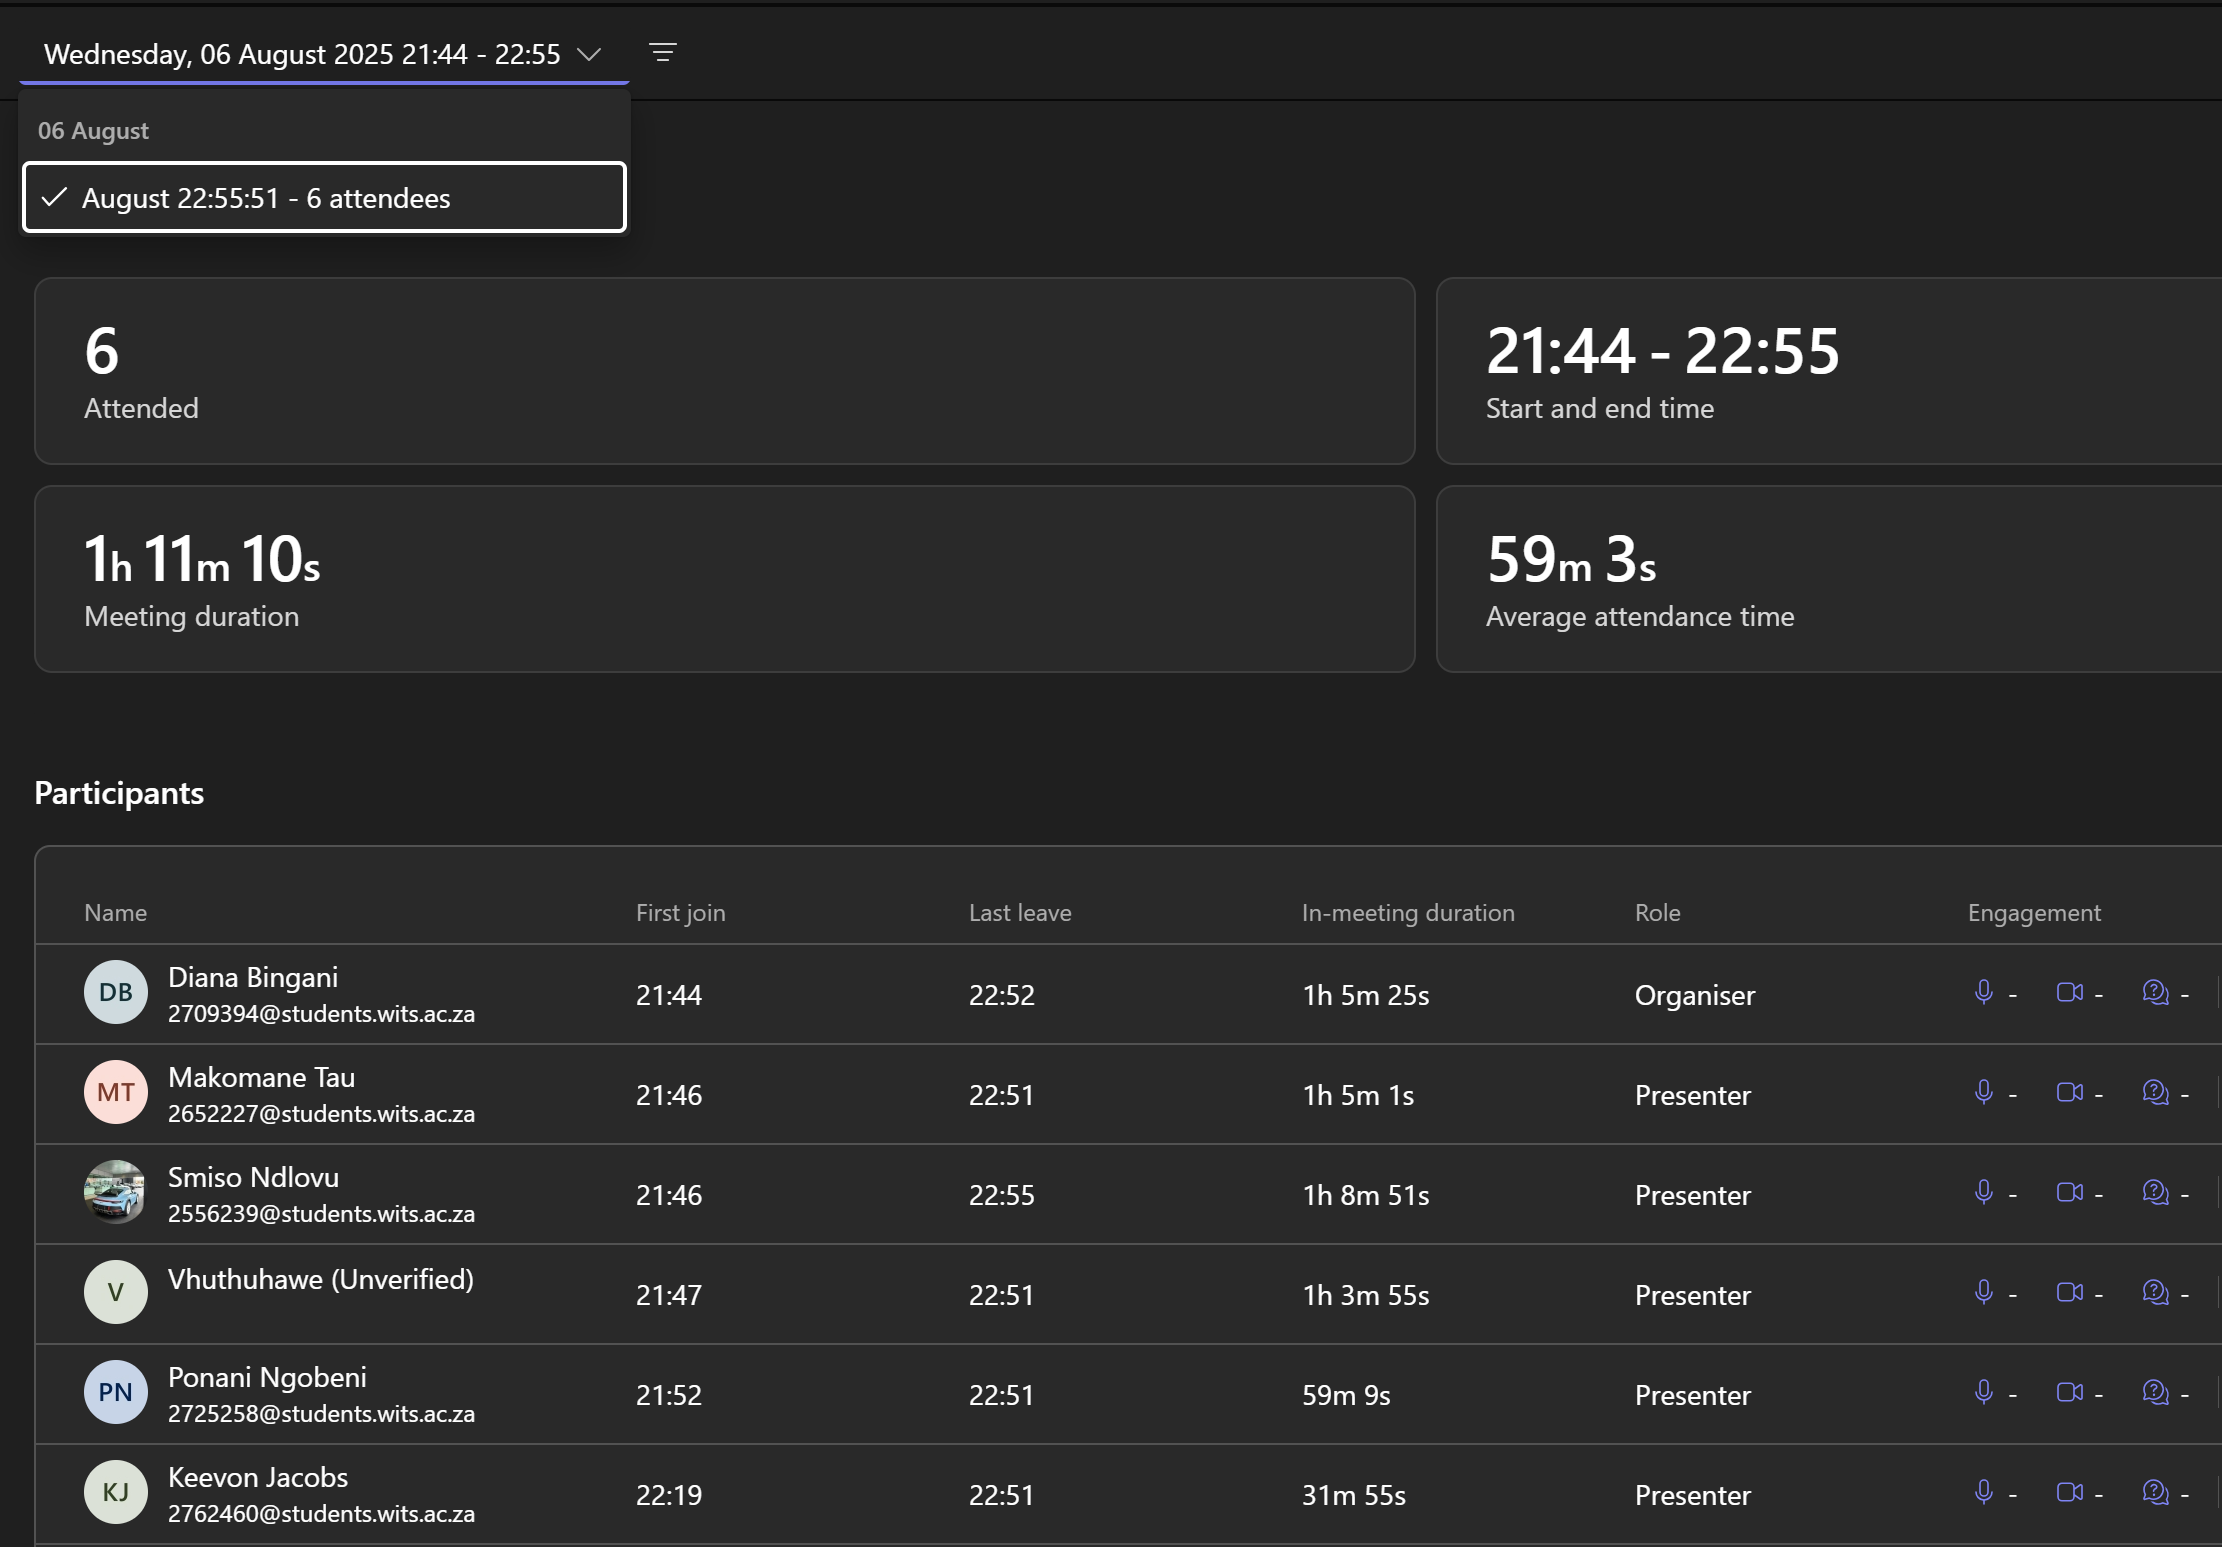Click Diana Bingani's email address
The height and width of the screenshot is (1547, 2222).
321,1013
